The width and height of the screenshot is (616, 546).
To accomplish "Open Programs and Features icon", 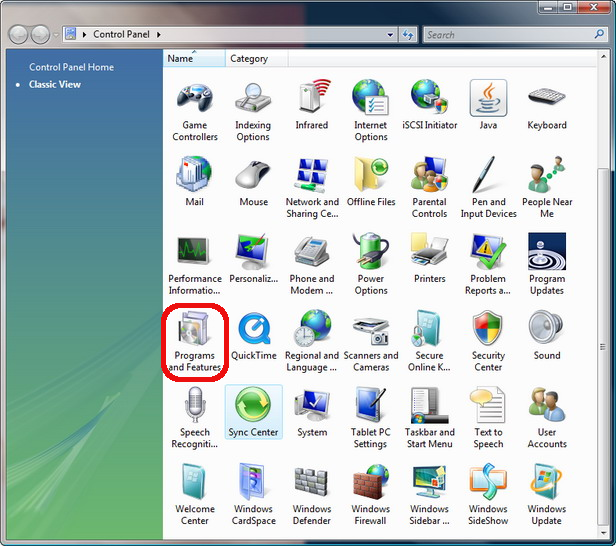I will [x=194, y=329].
